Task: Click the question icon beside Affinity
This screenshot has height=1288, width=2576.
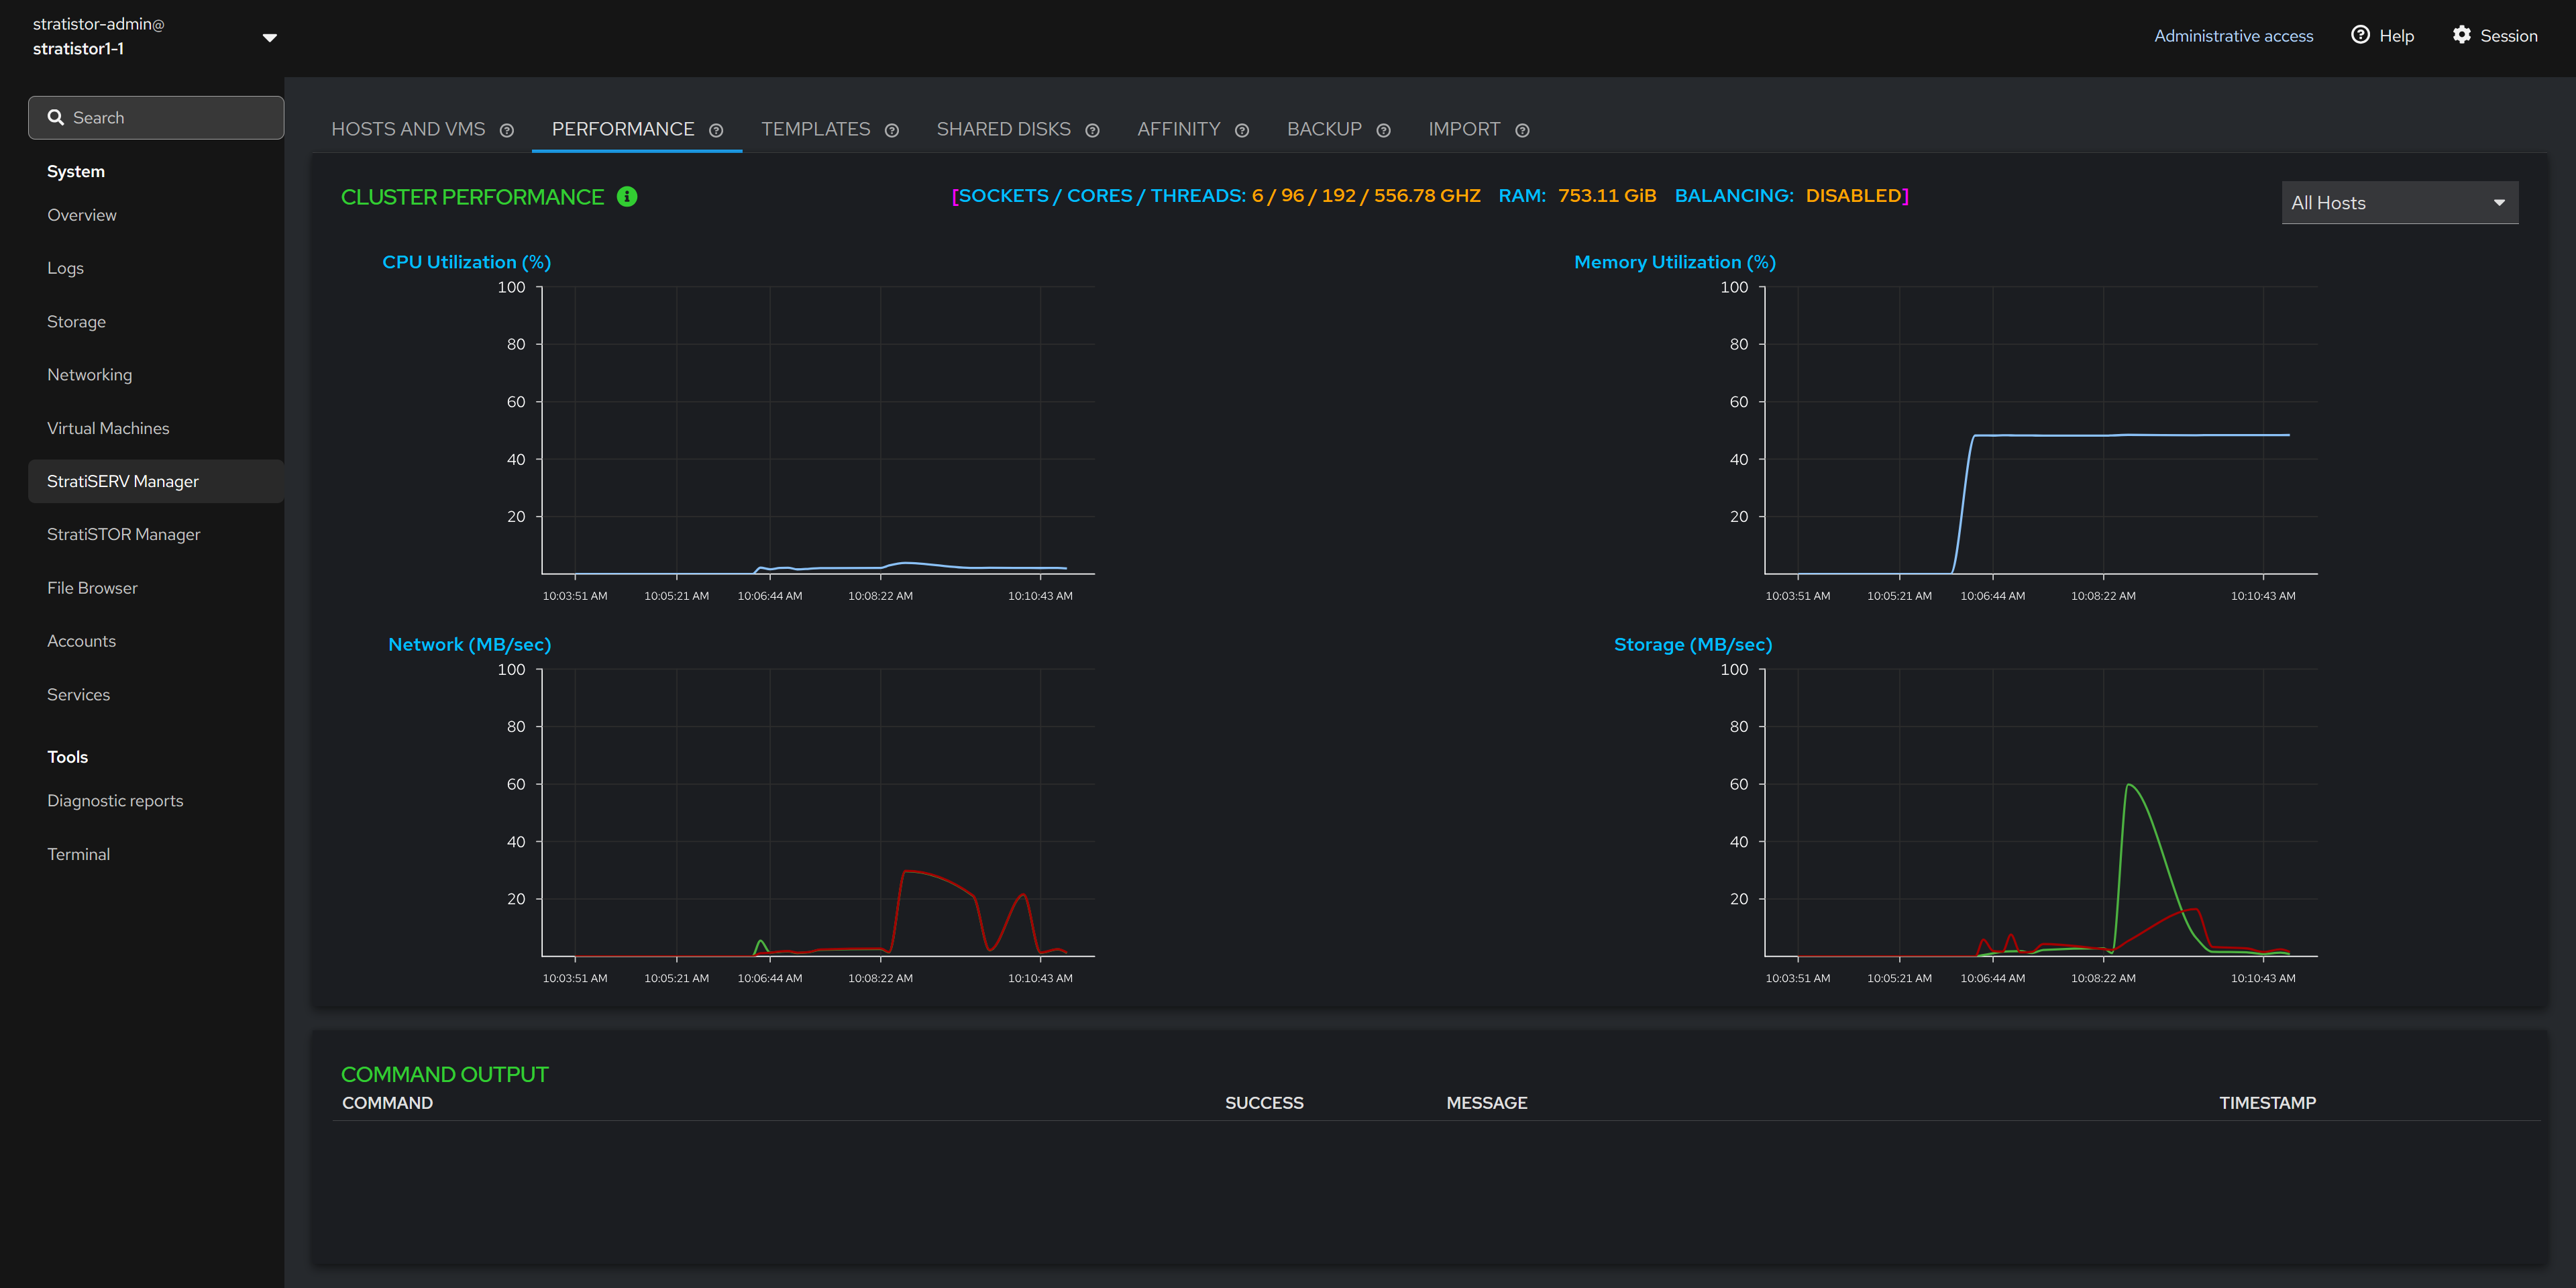Action: pos(1242,131)
